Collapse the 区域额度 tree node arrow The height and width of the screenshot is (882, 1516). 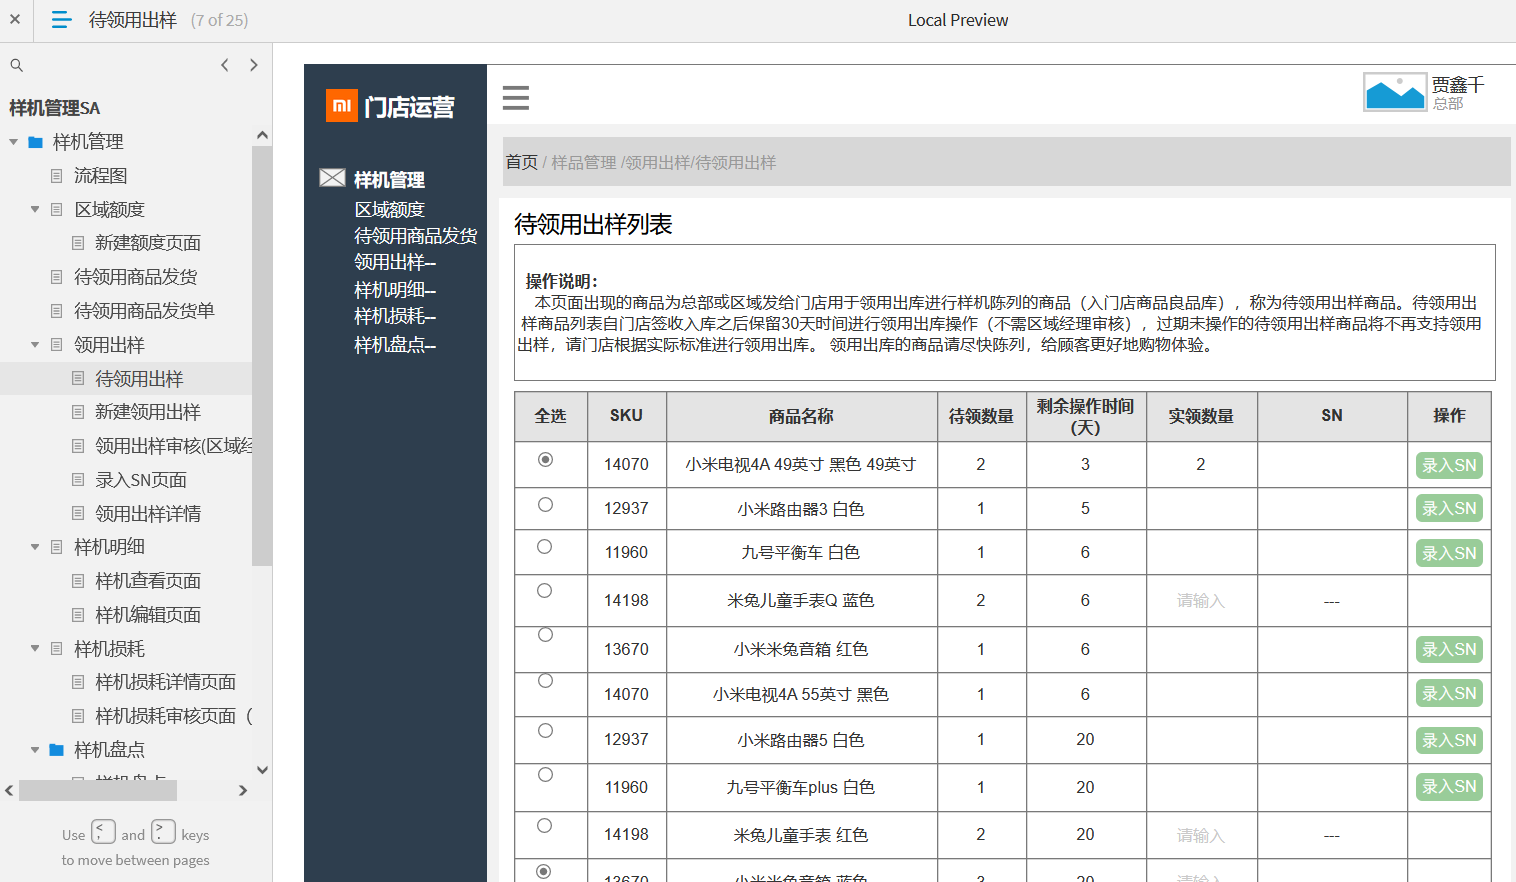(35, 210)
